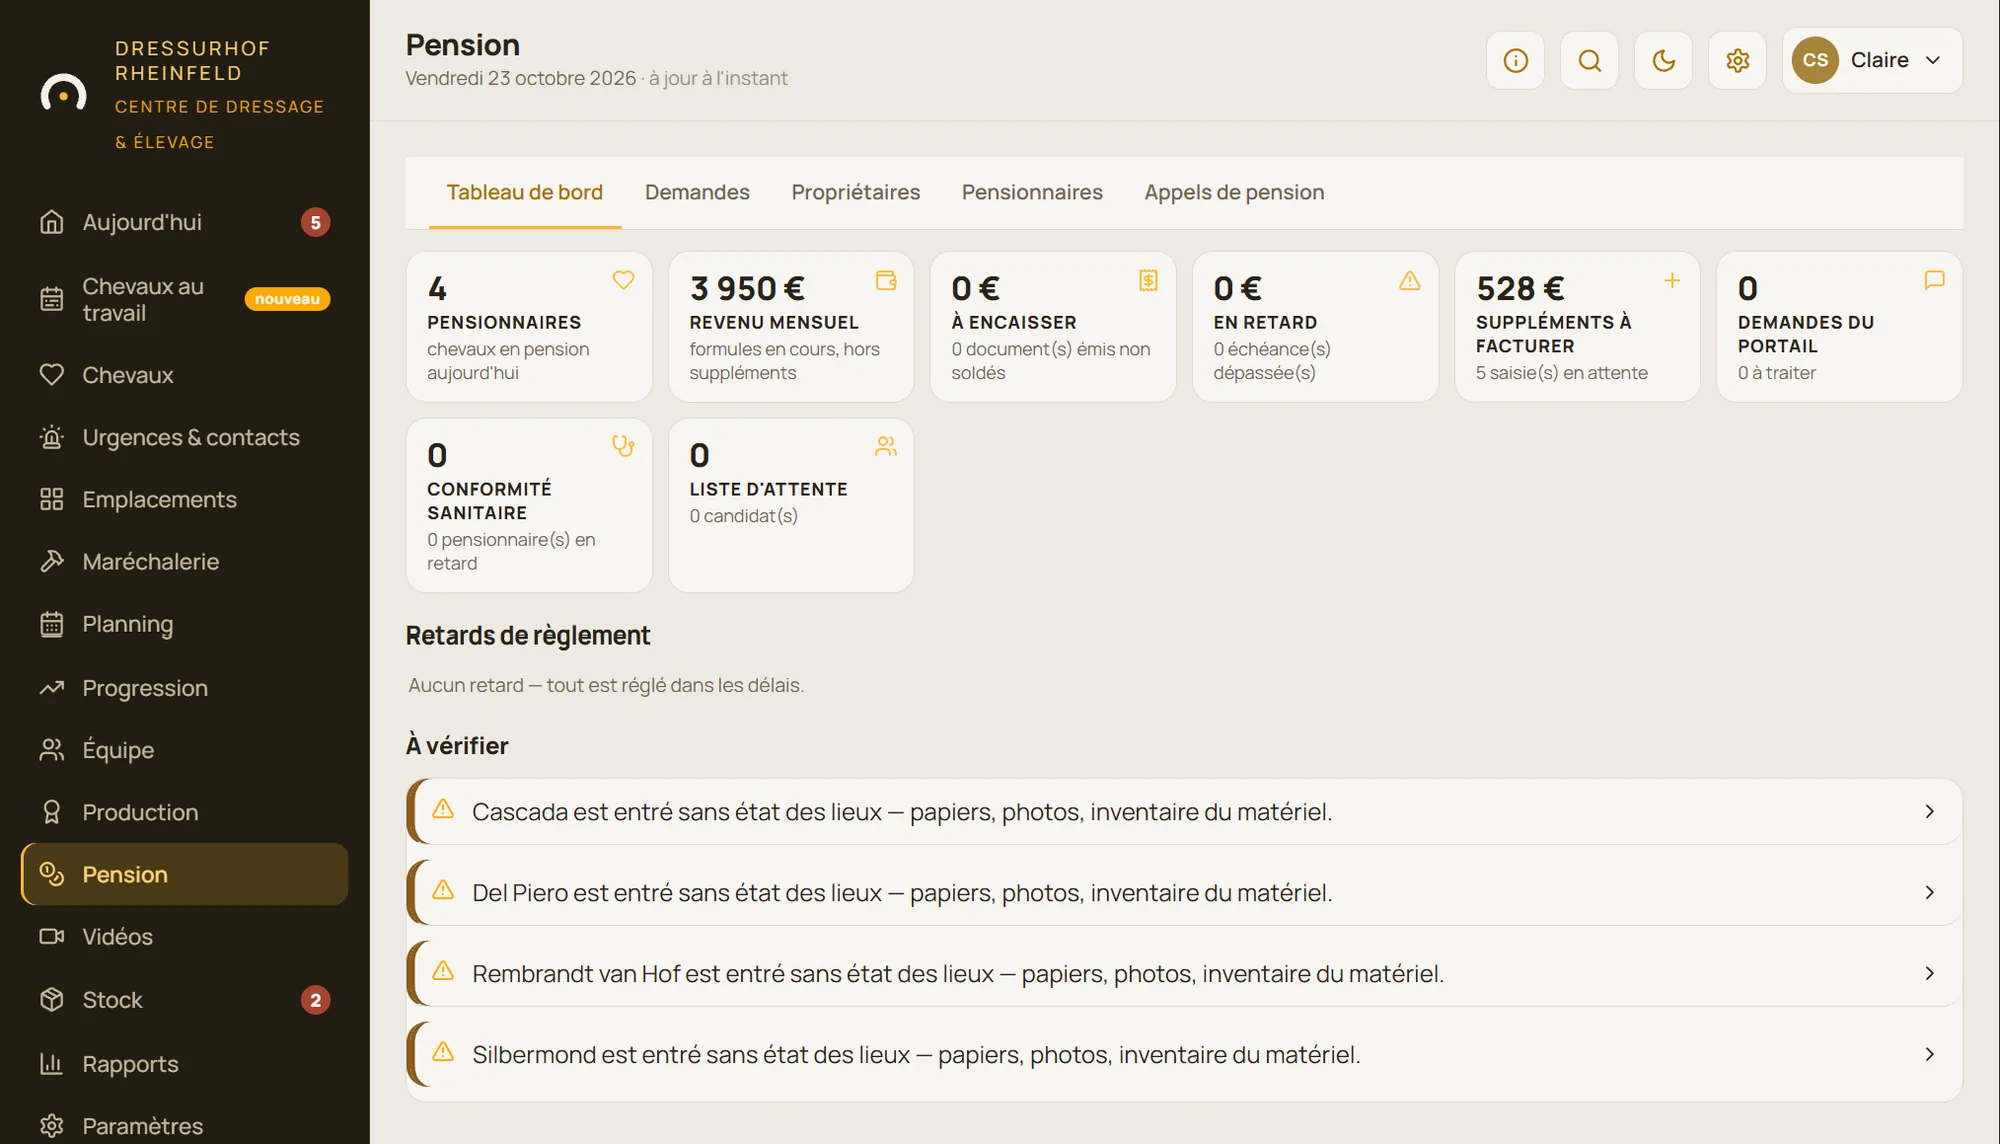Viewport: 2000px width, 1144px height.
Task: Open the info icon in the header
Action: point(1515,60)
